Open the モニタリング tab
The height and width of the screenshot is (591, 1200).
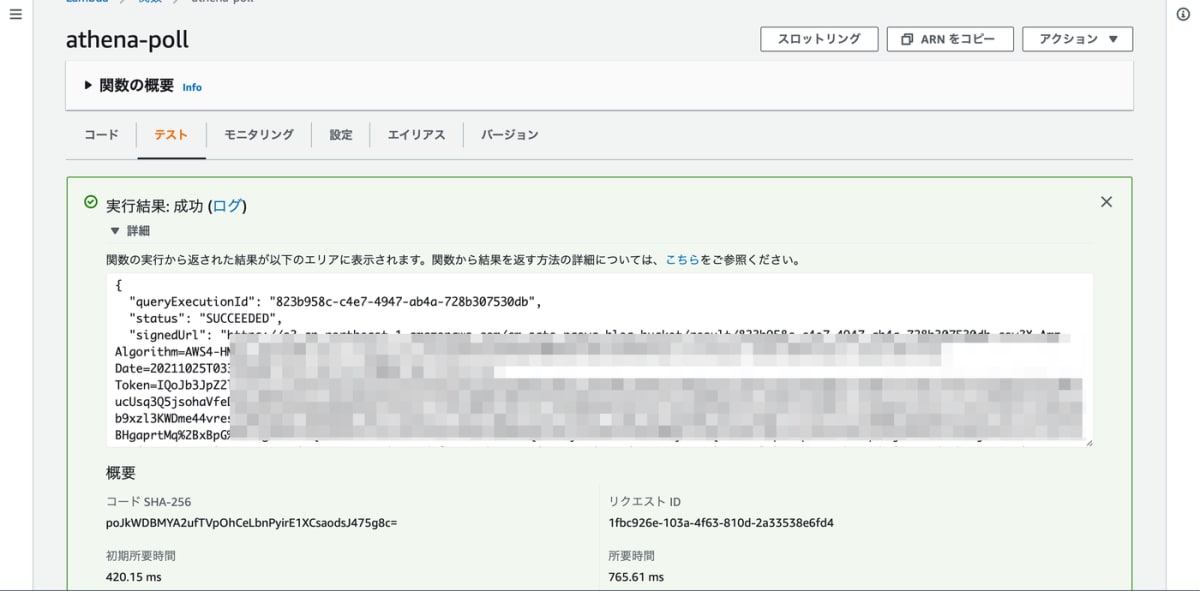[259, 135]
